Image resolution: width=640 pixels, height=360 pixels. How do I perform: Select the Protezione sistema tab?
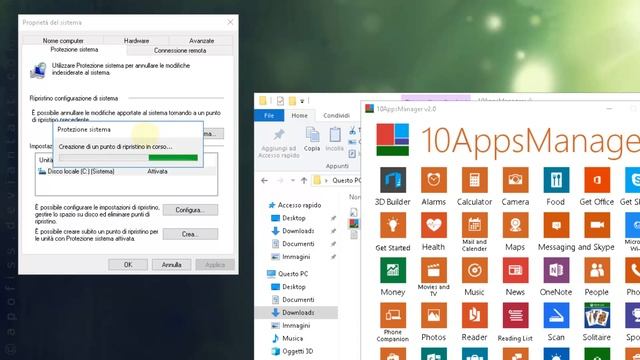point(74,49)
